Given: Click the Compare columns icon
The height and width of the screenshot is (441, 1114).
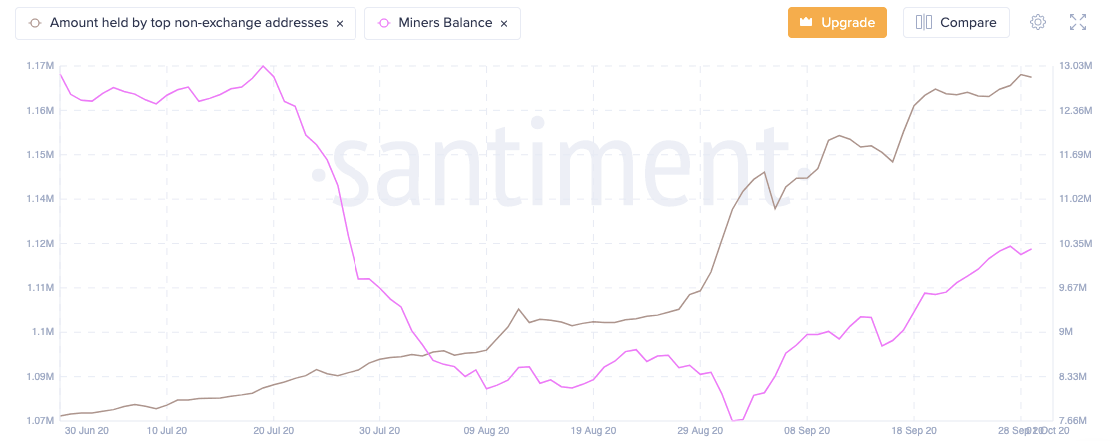Looking at the screenshot, I should pyautogui.click(x=924, y=22).
